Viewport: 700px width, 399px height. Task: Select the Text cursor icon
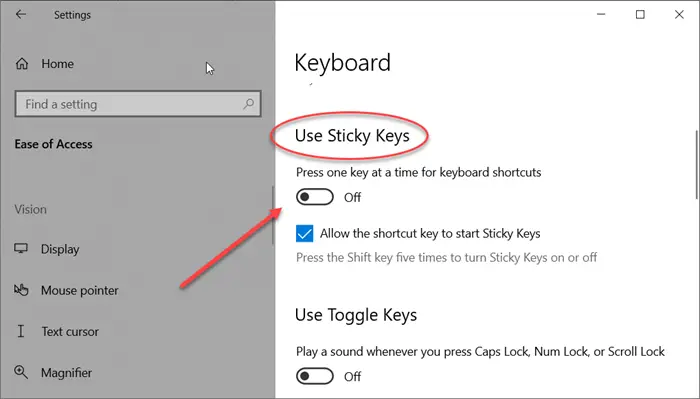21,331
